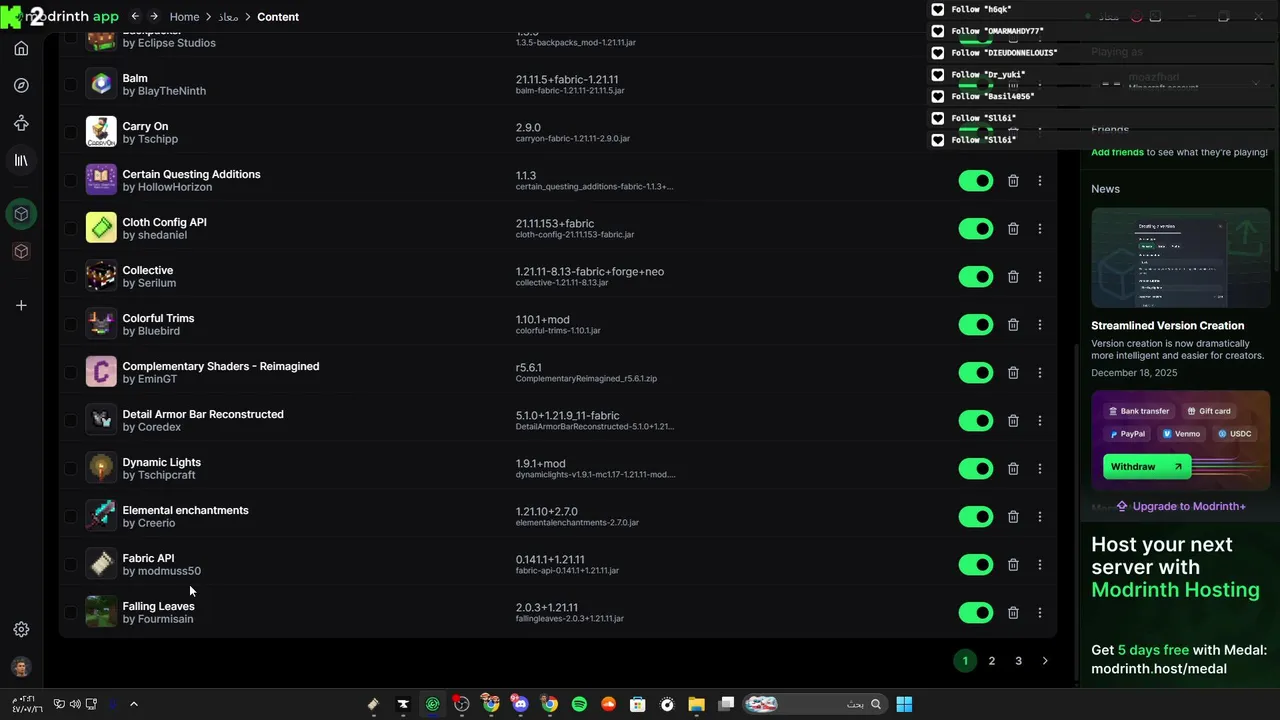Tick the checkbox beside Balm
Screen dimensions: 1280x720
(x=70, y=84)
